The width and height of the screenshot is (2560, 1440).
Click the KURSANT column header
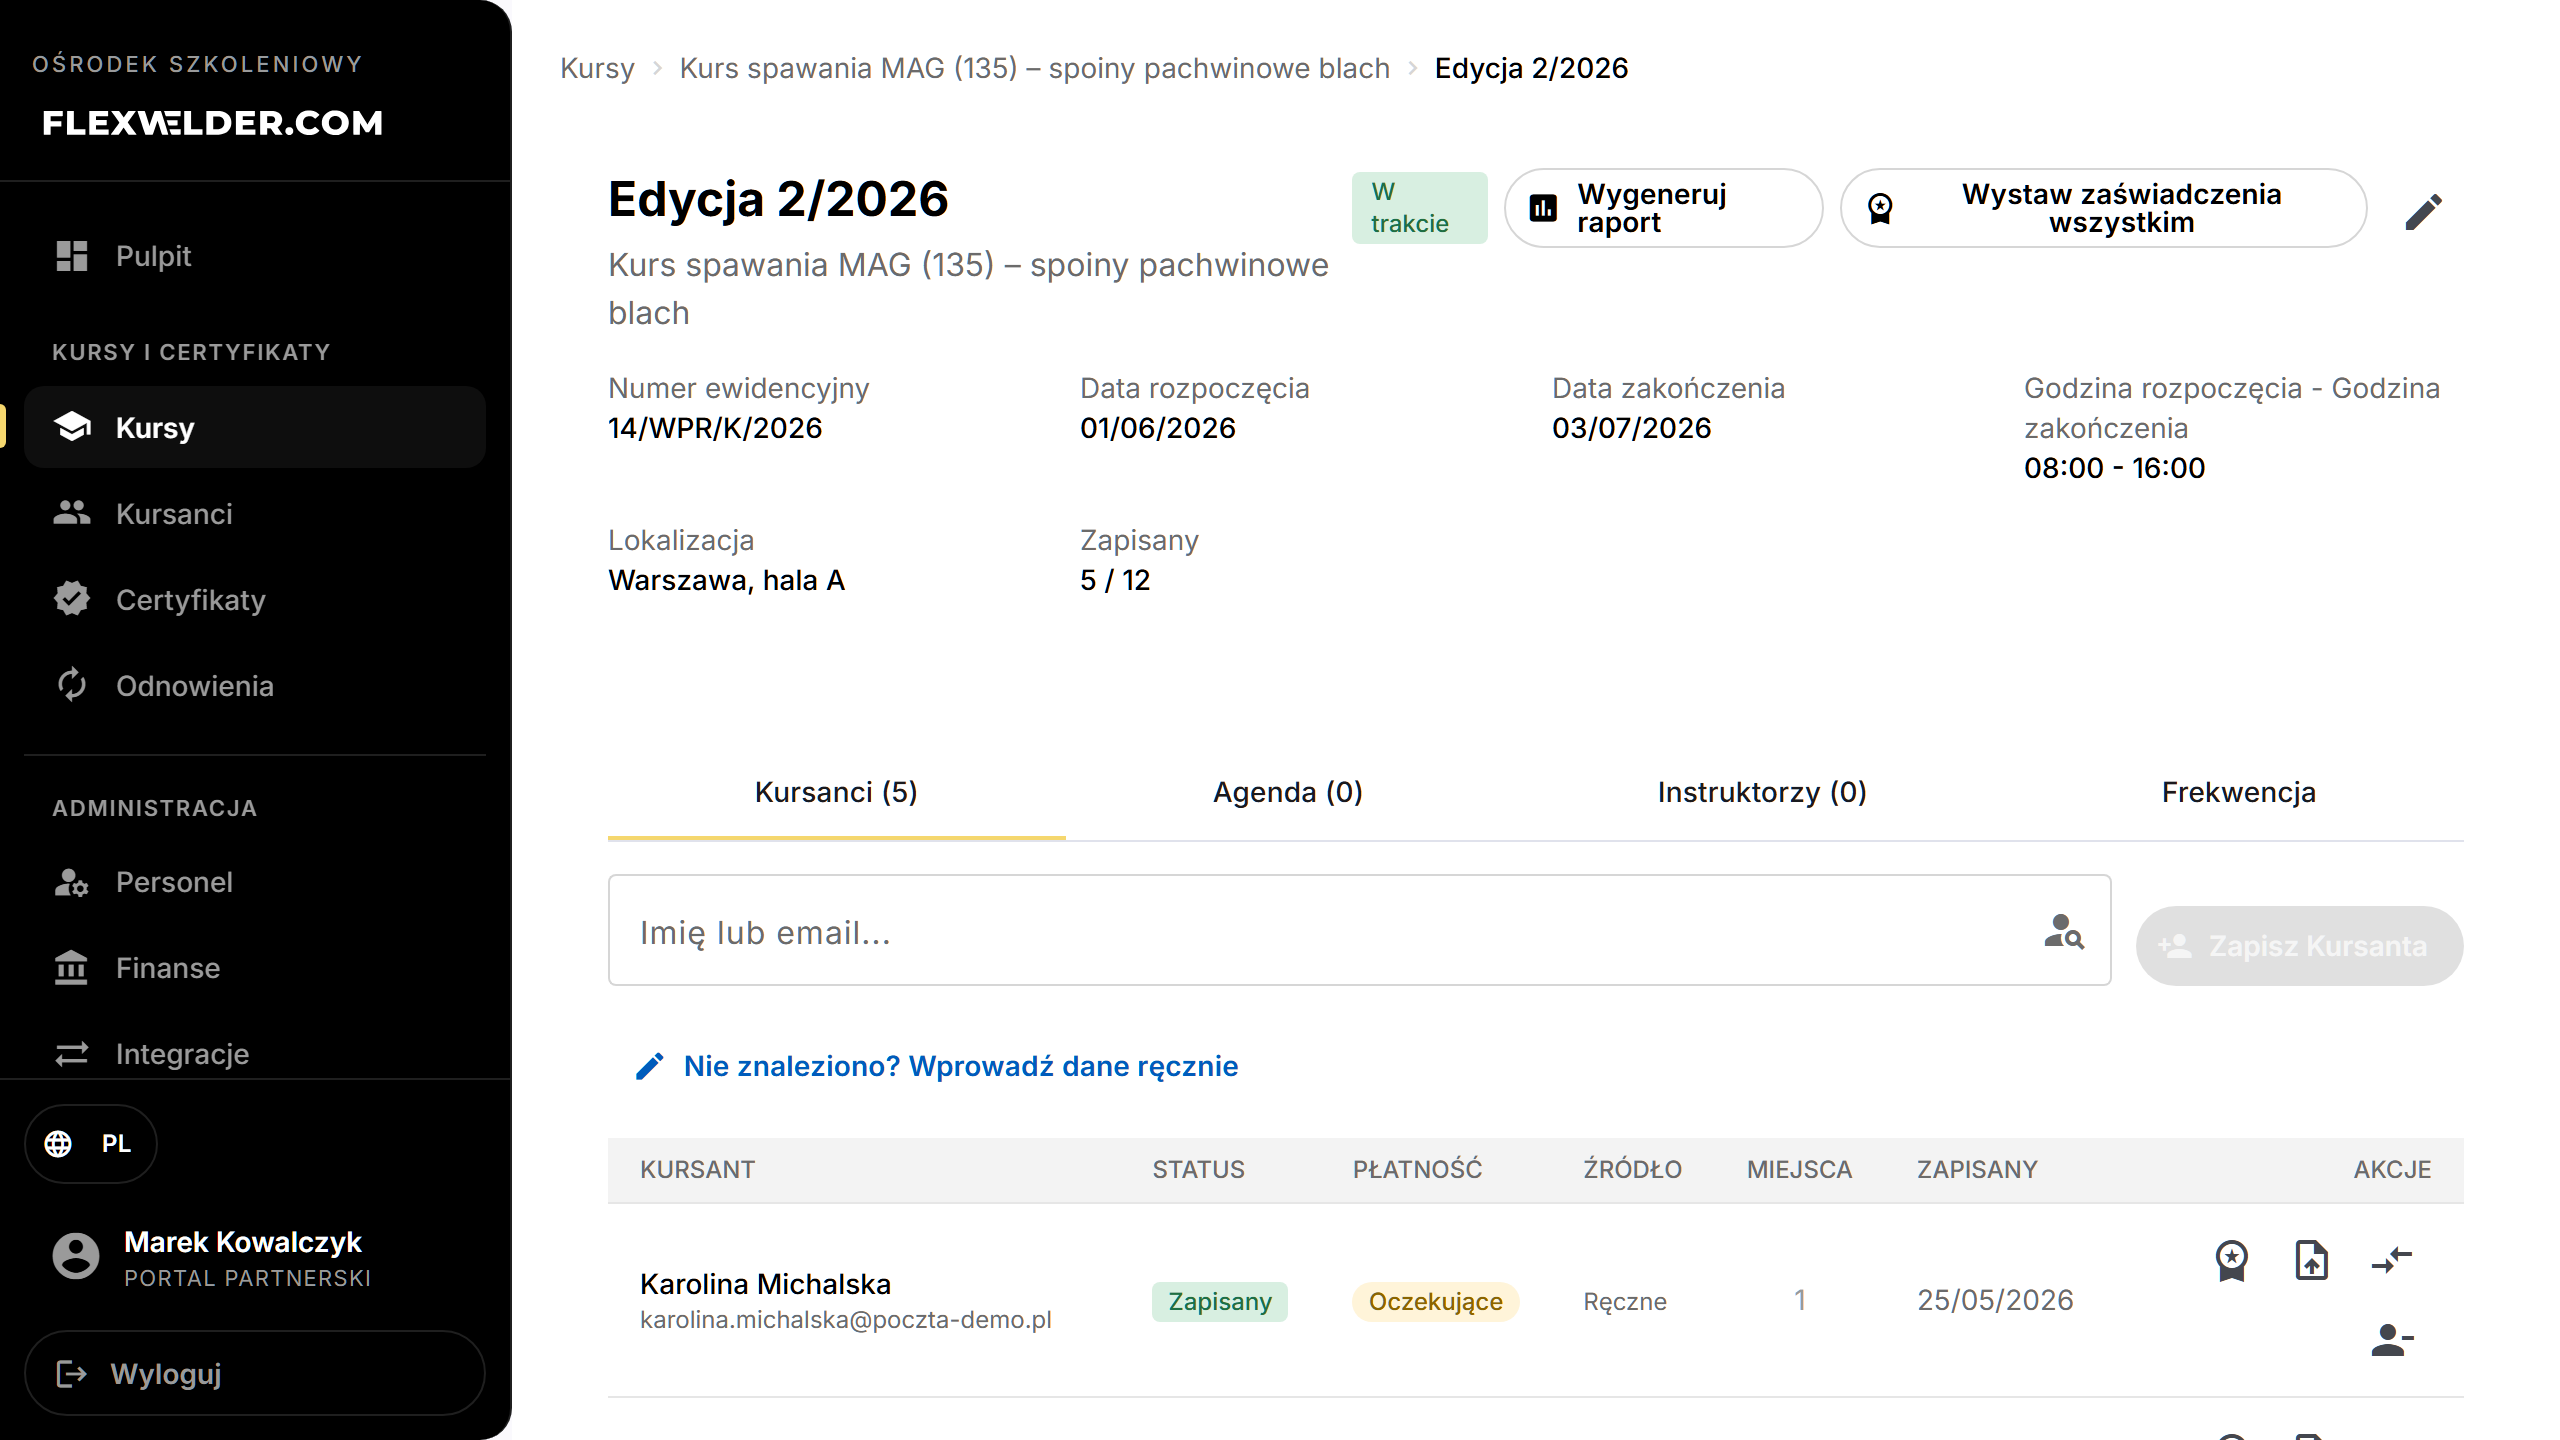tap(698, 1170)
